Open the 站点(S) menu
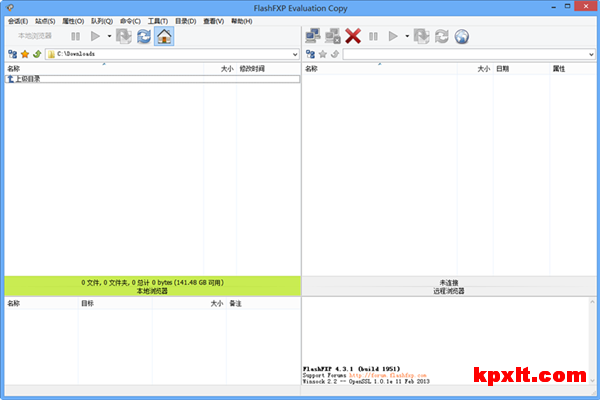This screenshot has width=600, height=400. click(x=44, y=20)
